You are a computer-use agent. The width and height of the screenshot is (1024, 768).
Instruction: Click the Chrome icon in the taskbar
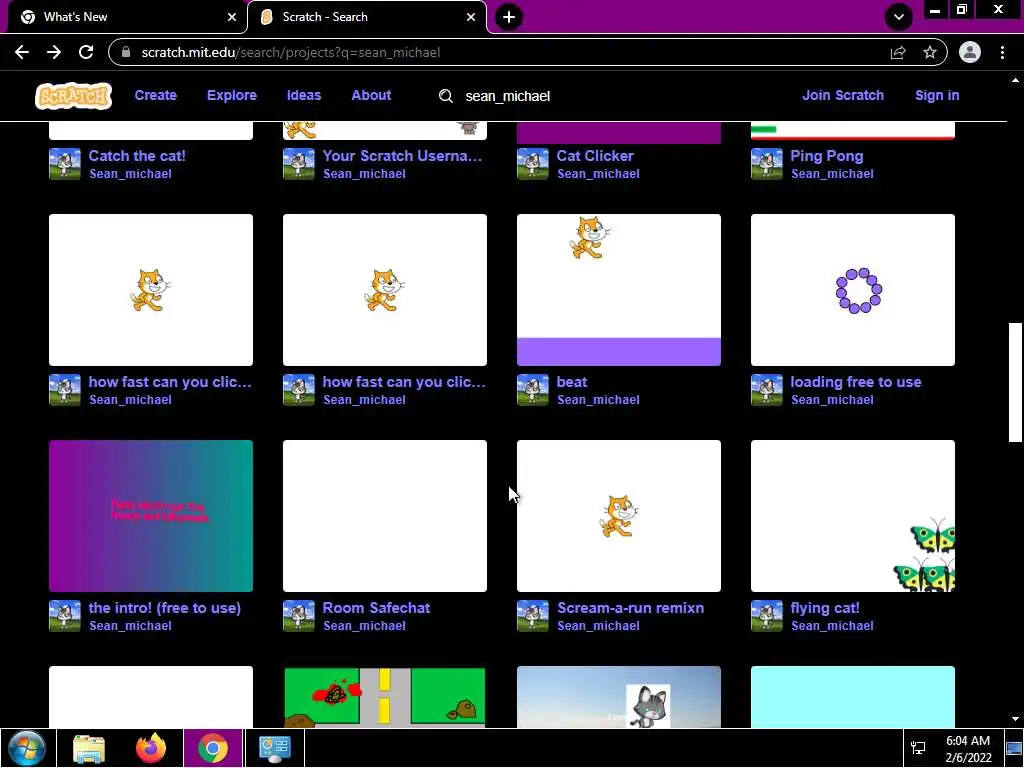tap(213, 748)
